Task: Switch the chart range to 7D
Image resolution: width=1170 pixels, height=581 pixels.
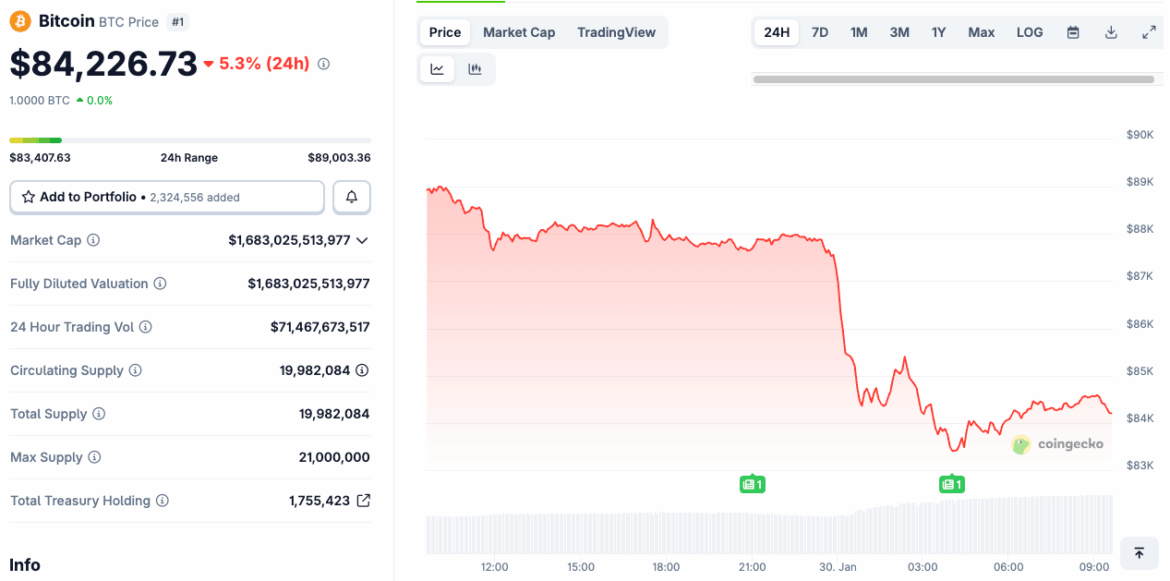Action: pos(819,32)
